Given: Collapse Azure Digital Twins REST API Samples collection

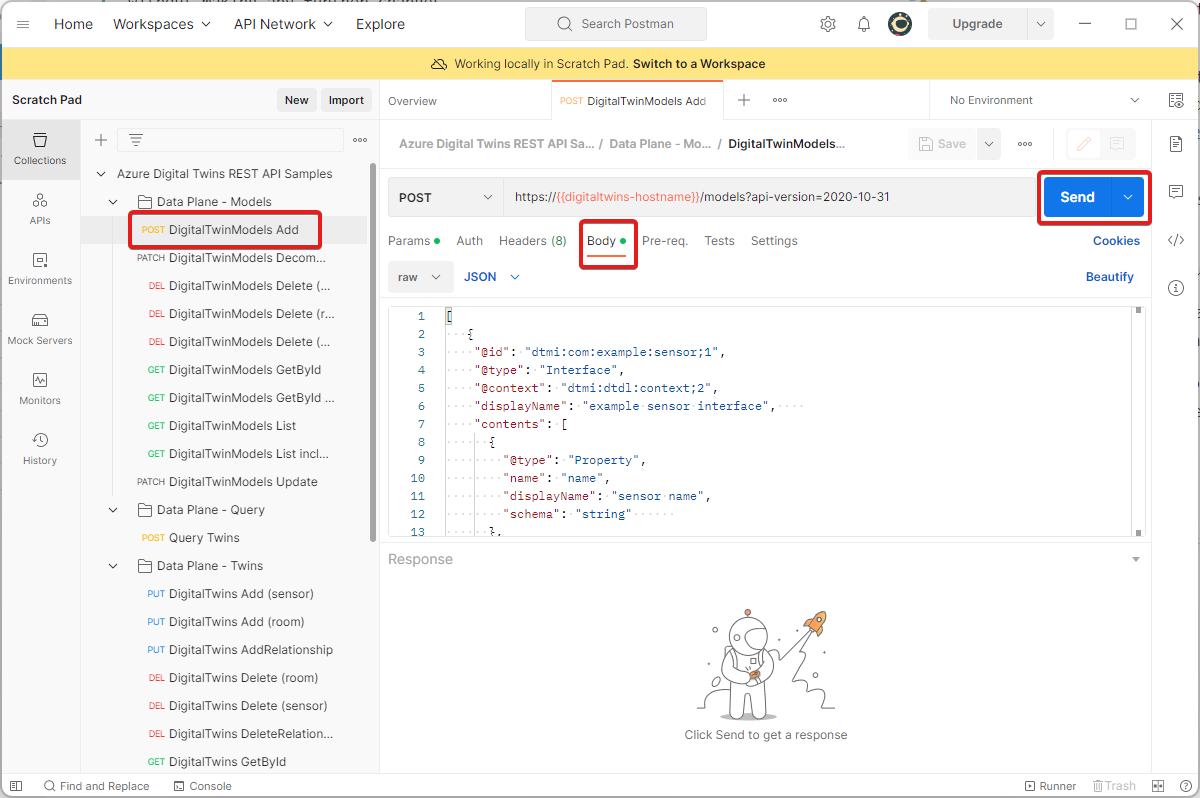Looking at the screenshot, I should [100, 174].
